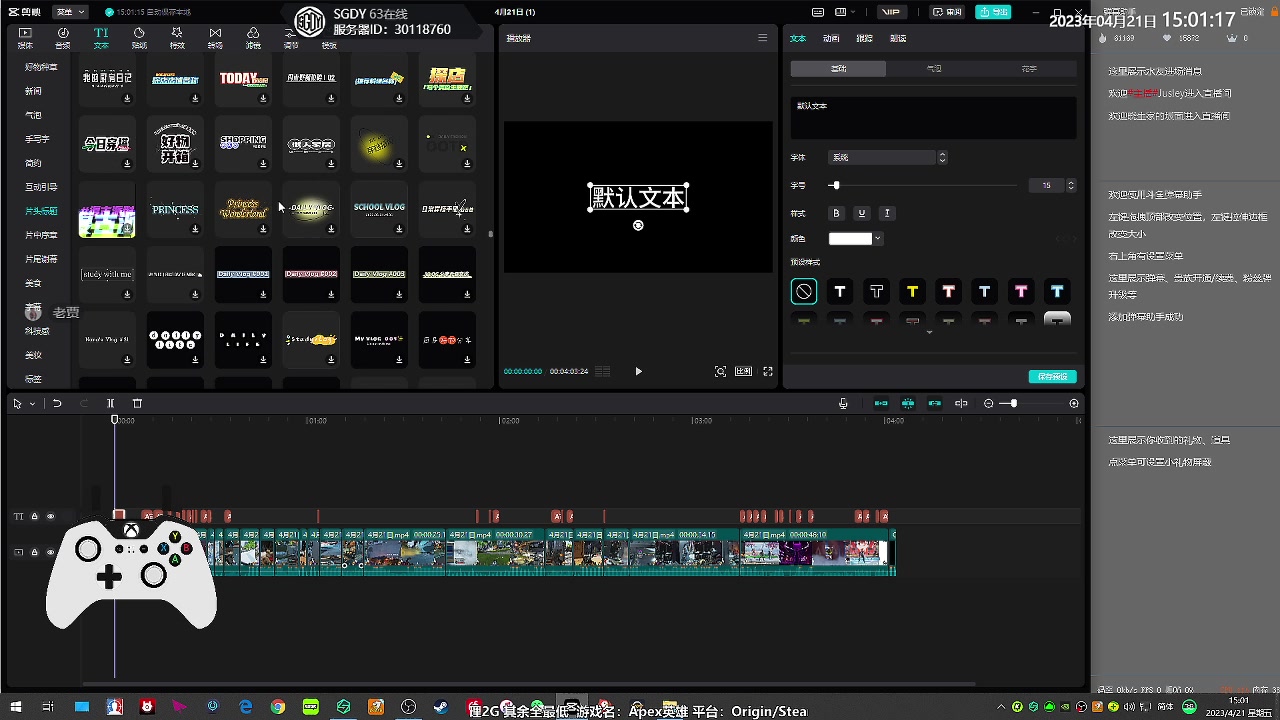Click the undo arrow in timeline toolbar
This screenshot has height=720, width=1280.
(x=57, y=403)
